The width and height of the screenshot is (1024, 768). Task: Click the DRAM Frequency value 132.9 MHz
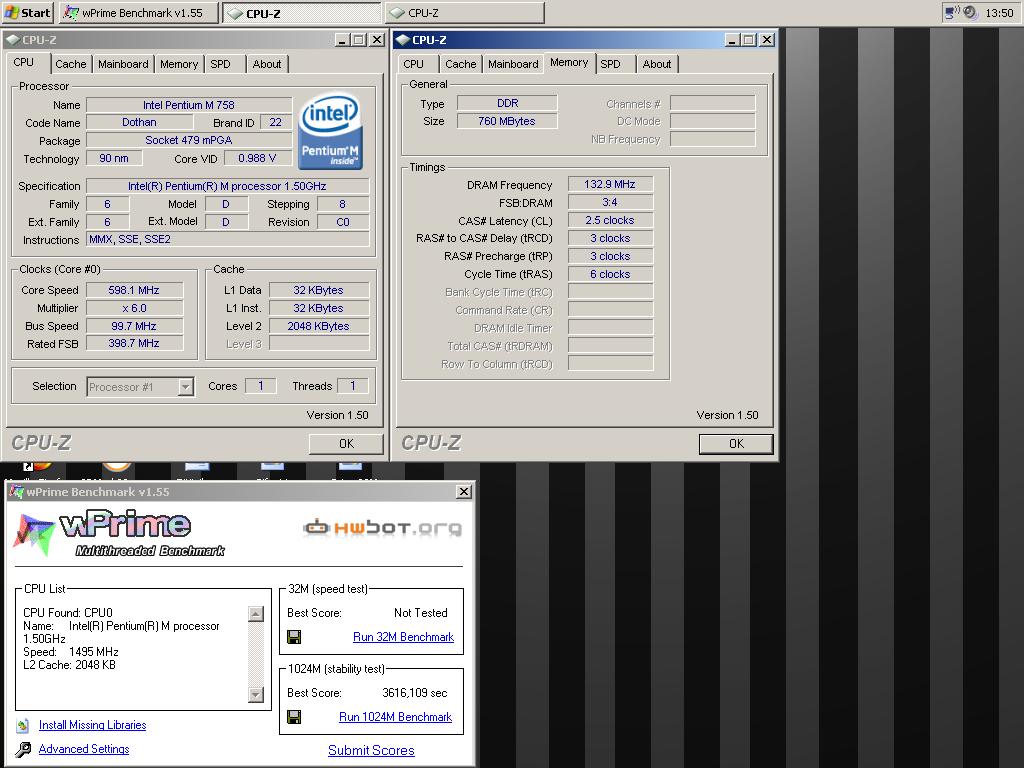[610, 185]
